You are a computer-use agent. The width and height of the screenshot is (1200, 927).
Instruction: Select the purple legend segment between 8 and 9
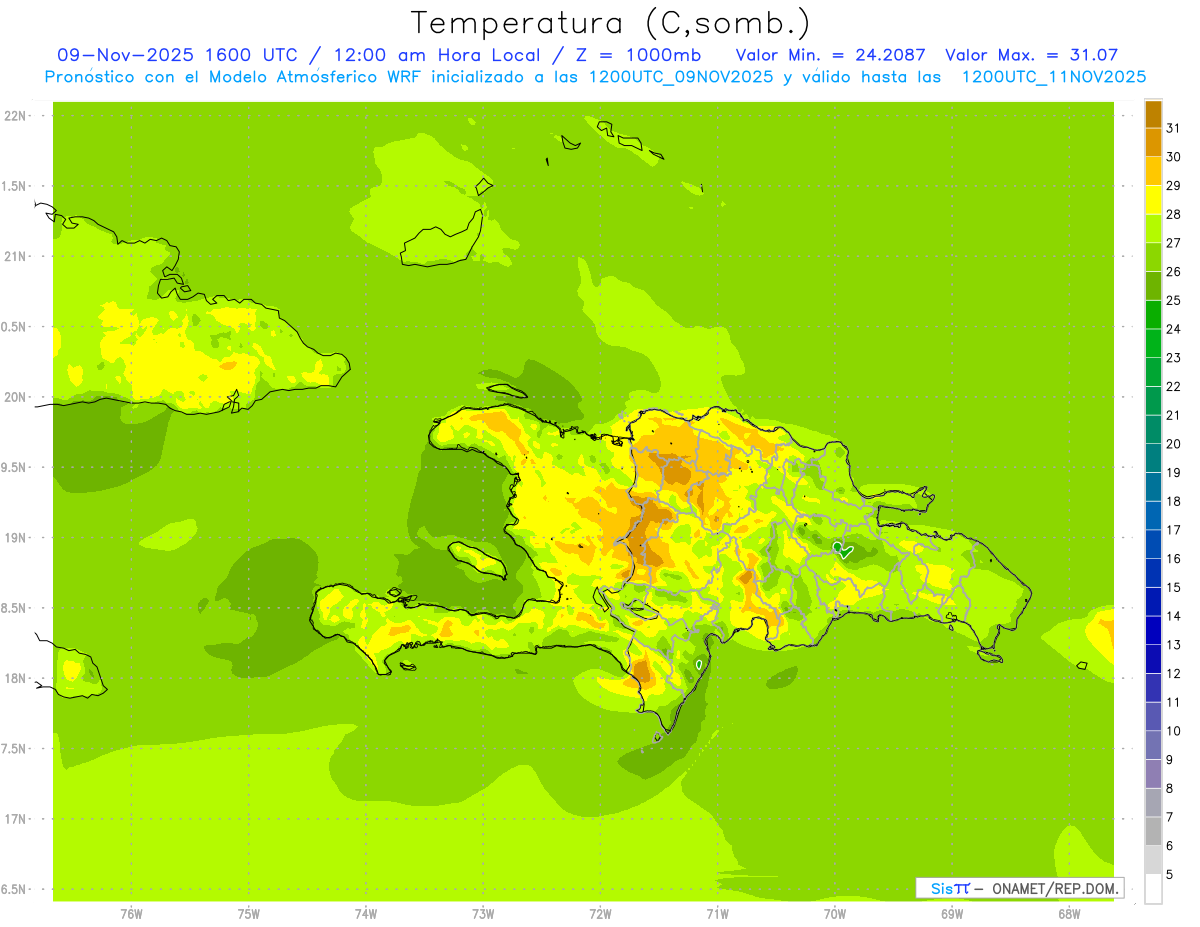[x=1153, y=774]
